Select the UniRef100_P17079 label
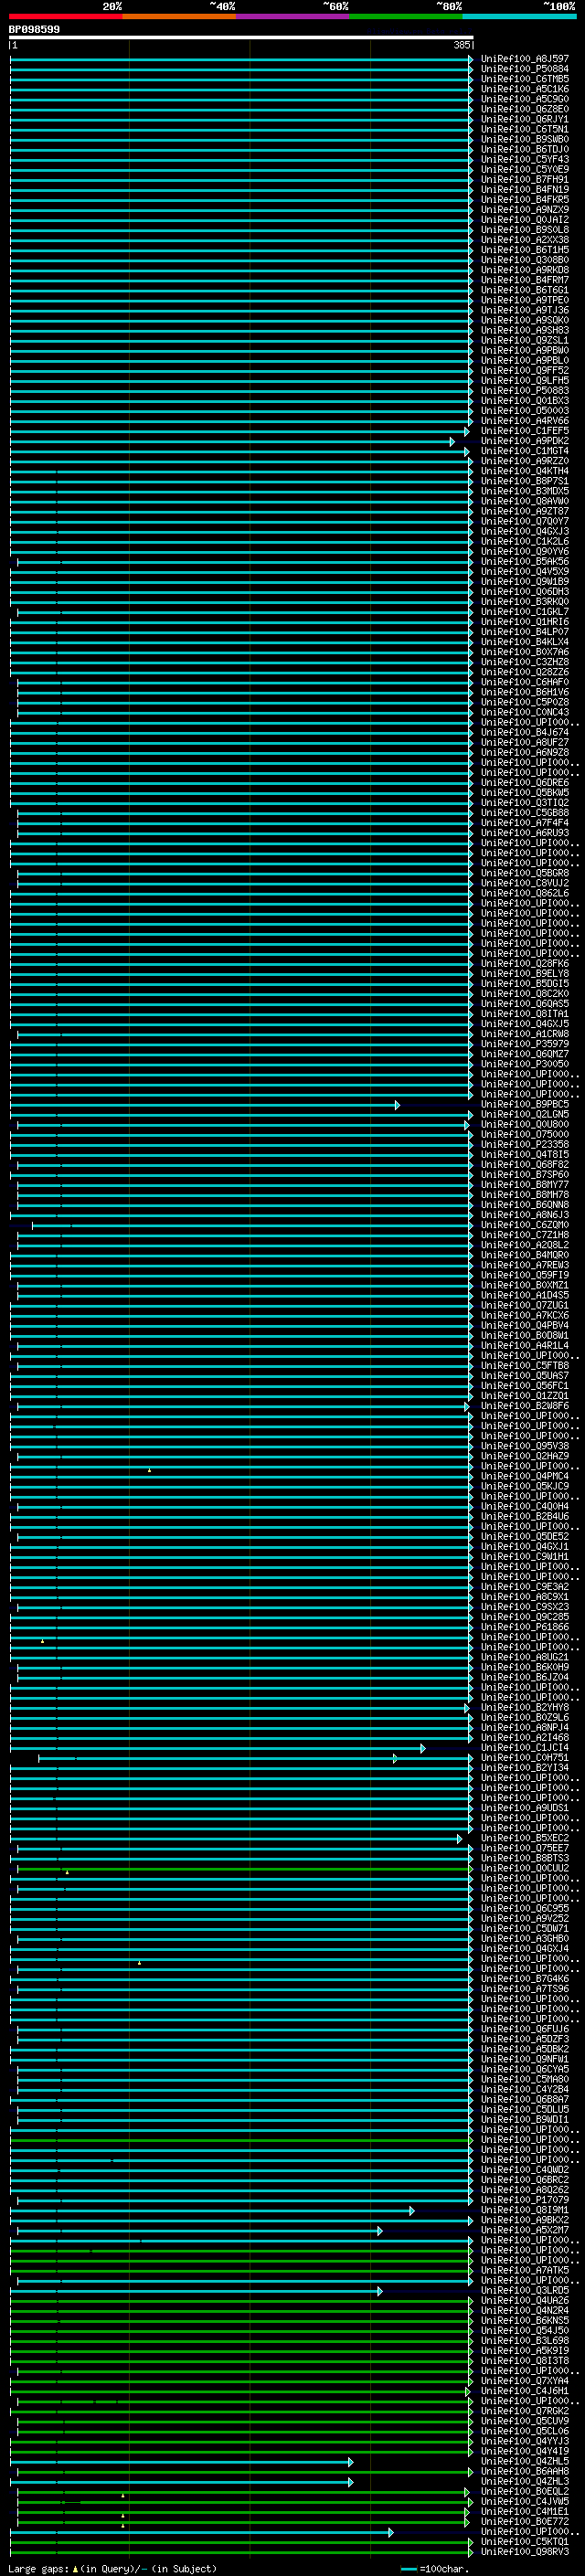The width and height of the screenshot is (585, 2576). [525, 2200]
